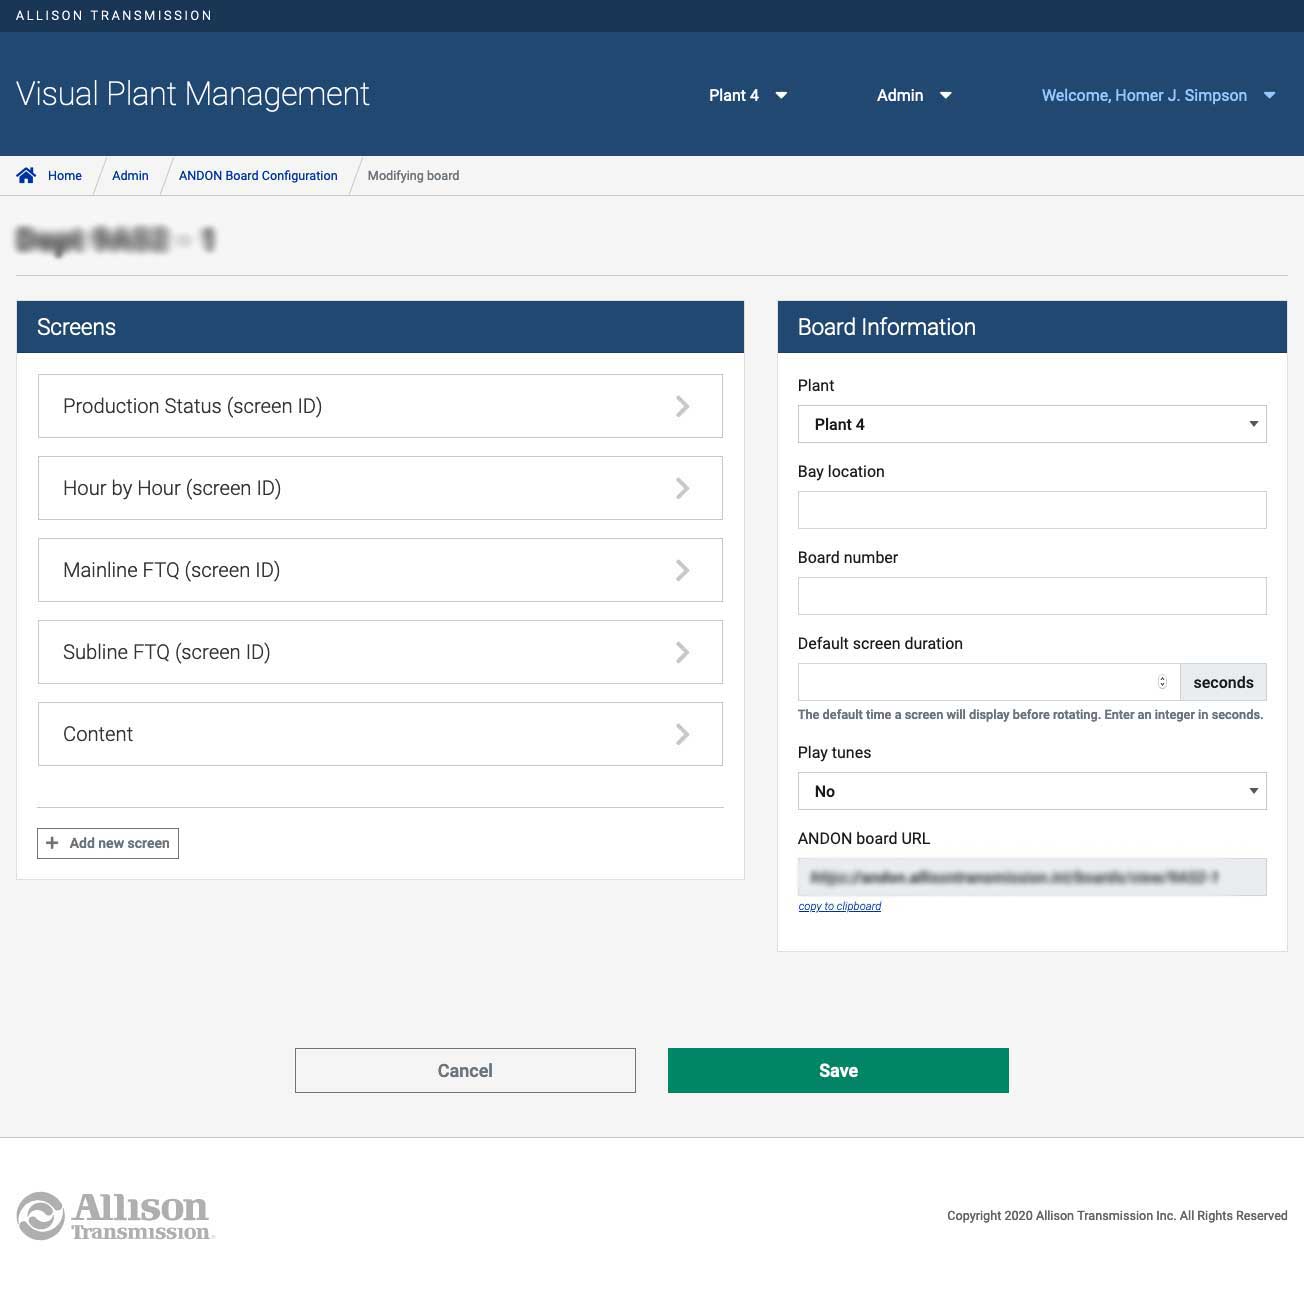Open the Mainline FTQ (screen ID) row
1304x1293 pixels.
coord(380,570)
